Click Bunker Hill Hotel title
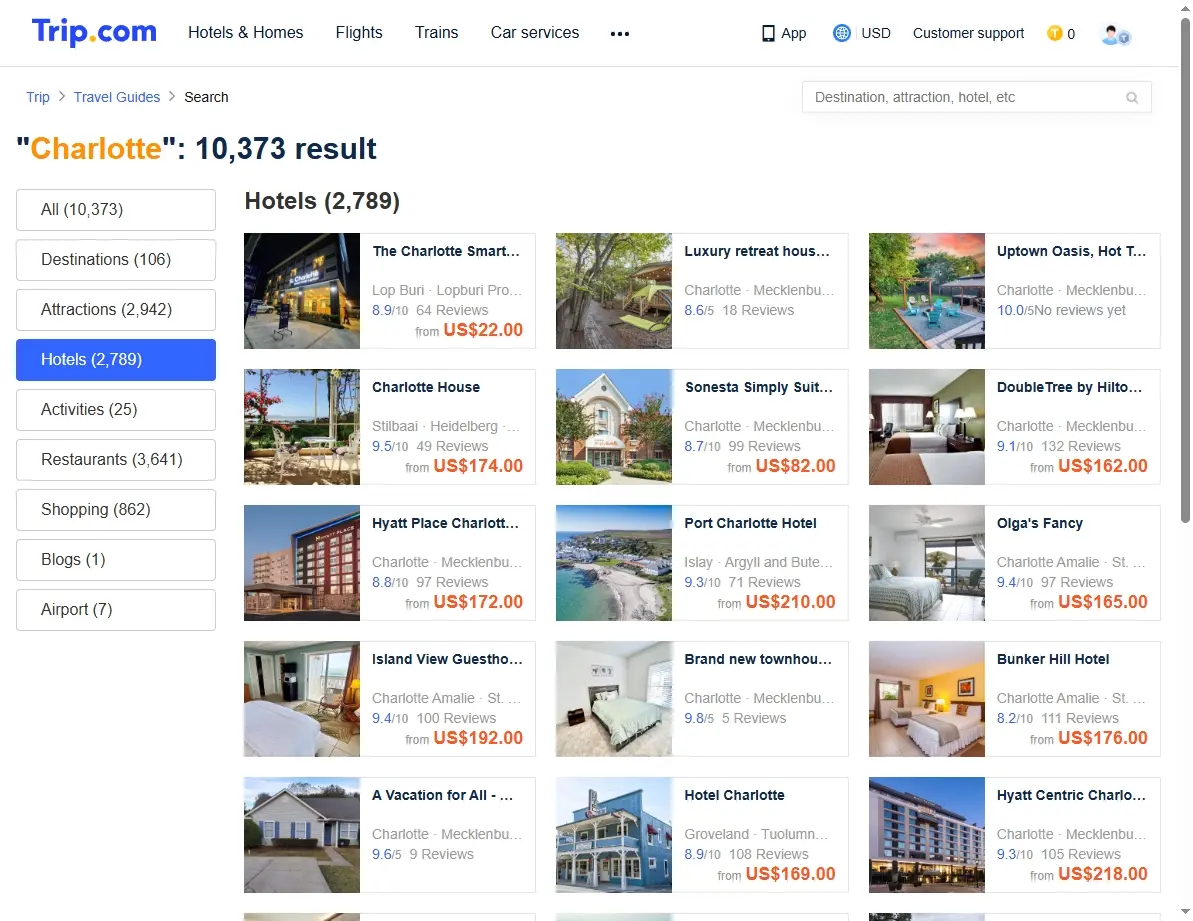1193x921 pixels. [1053, 659]
